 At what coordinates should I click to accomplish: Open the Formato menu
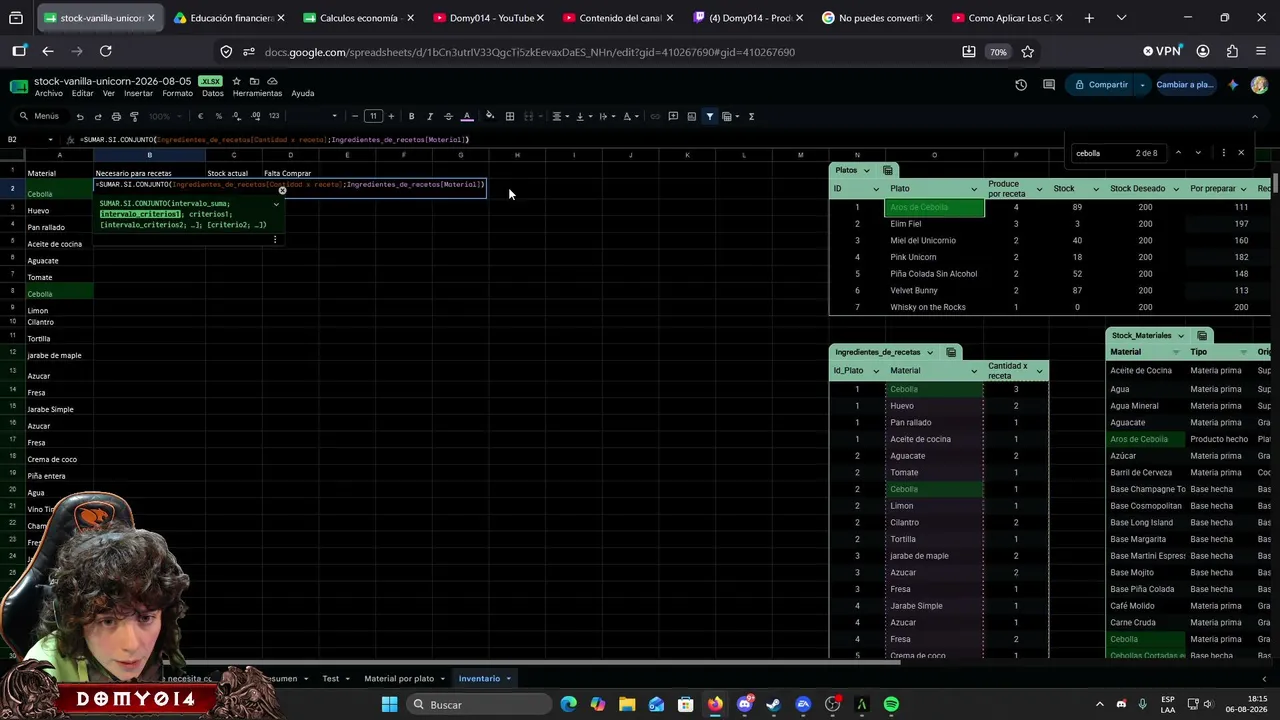click(177, 93)
